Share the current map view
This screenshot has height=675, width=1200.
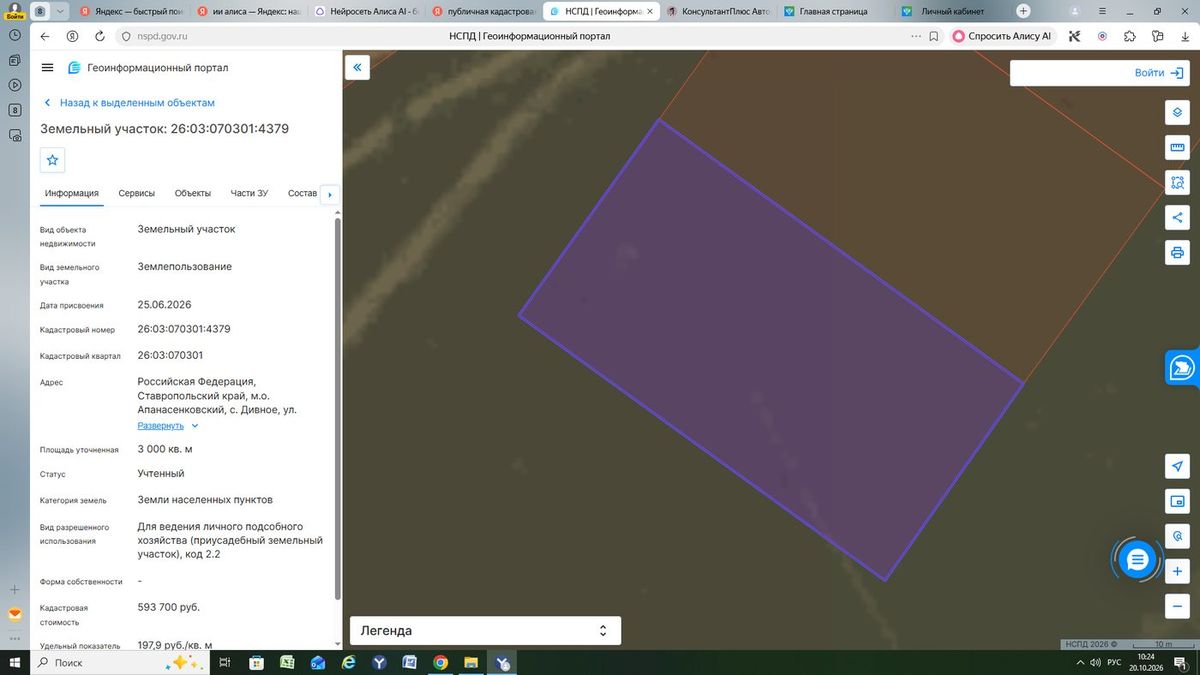[x=1177, y=217]
